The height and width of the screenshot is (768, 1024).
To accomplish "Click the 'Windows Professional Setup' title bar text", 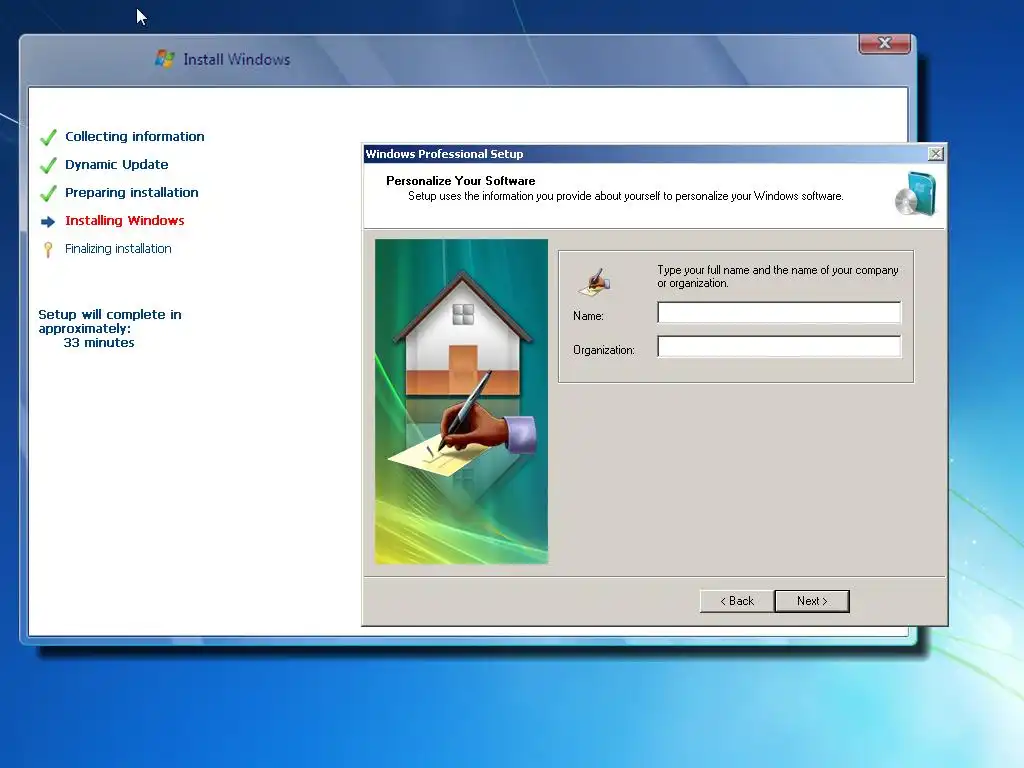I will coord(444,154).
